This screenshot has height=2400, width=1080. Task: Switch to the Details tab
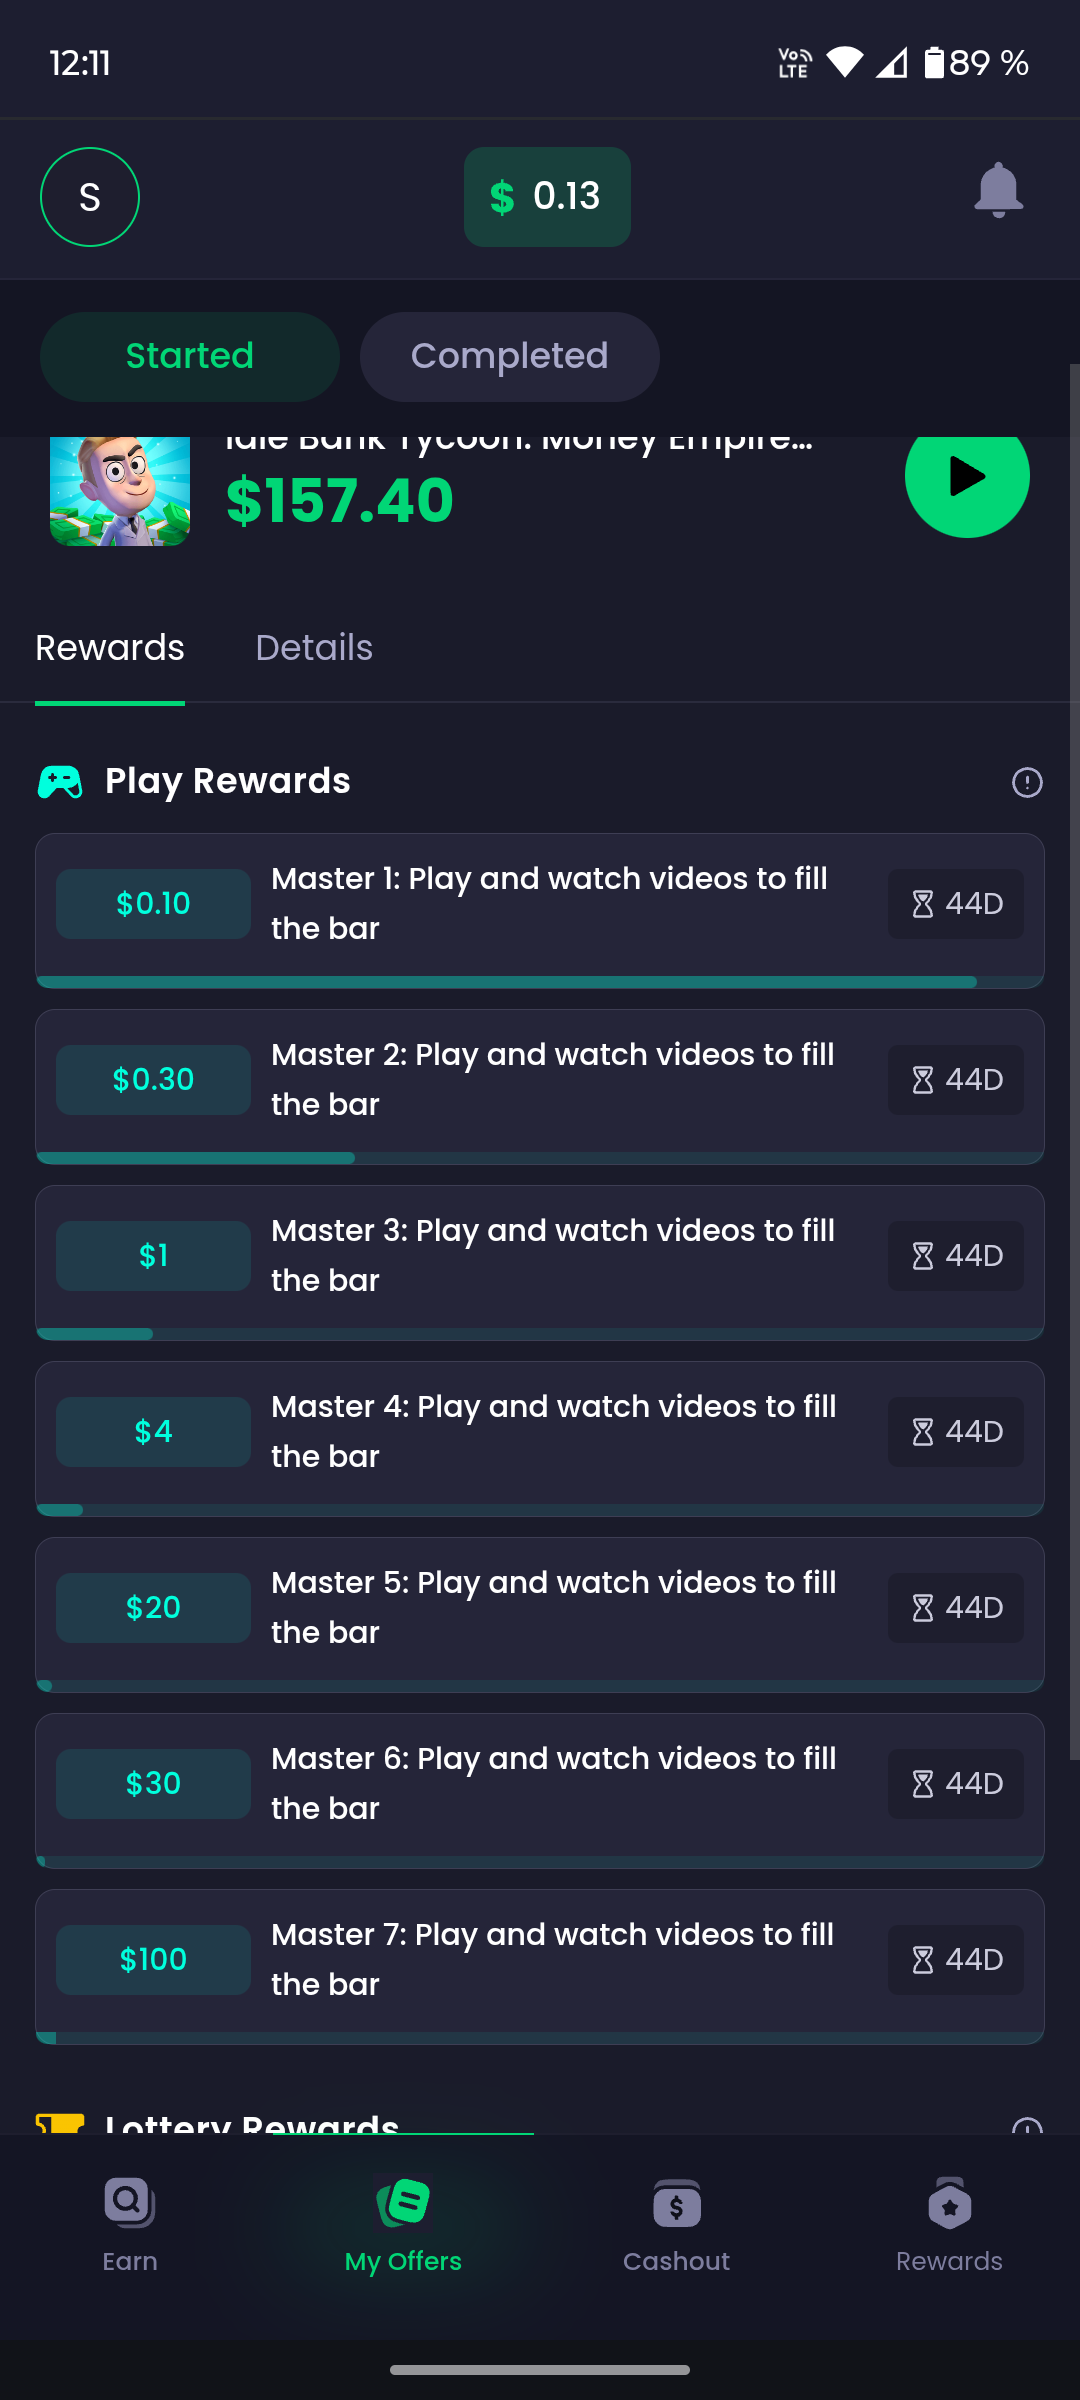[314, 648]
